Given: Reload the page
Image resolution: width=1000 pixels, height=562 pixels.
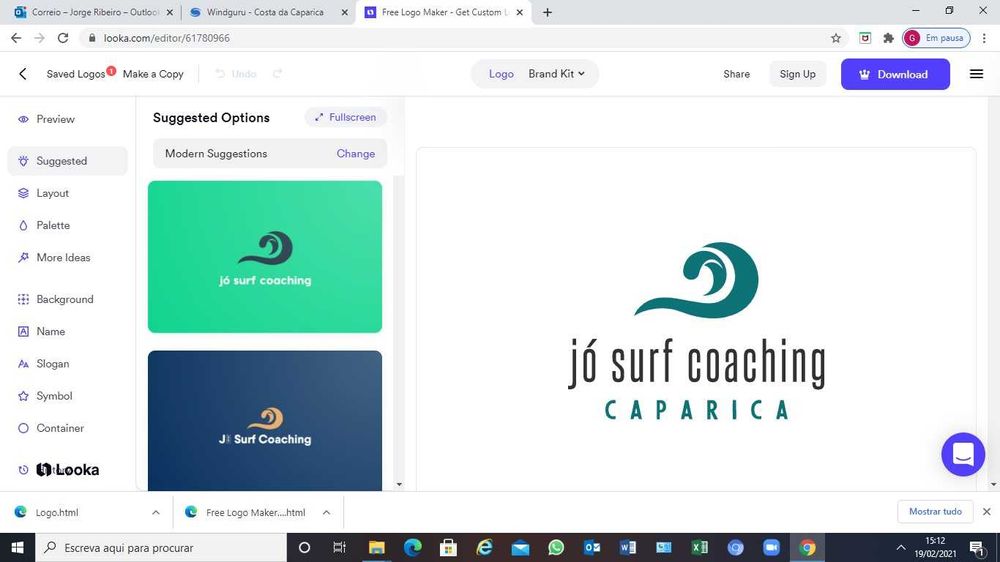Looking at the screenshot, I should 62,38.
